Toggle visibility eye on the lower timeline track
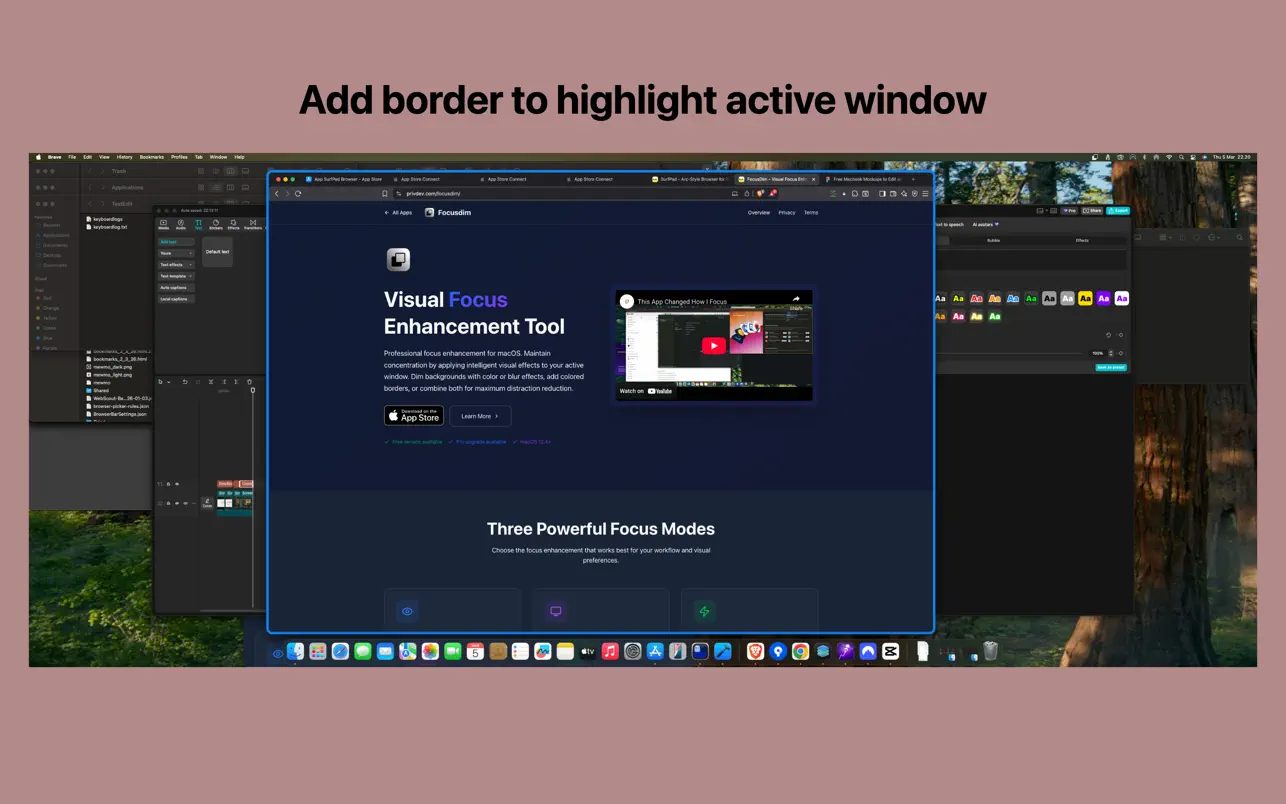Viewport: 1286px width, 804px height. click(177, 503)
